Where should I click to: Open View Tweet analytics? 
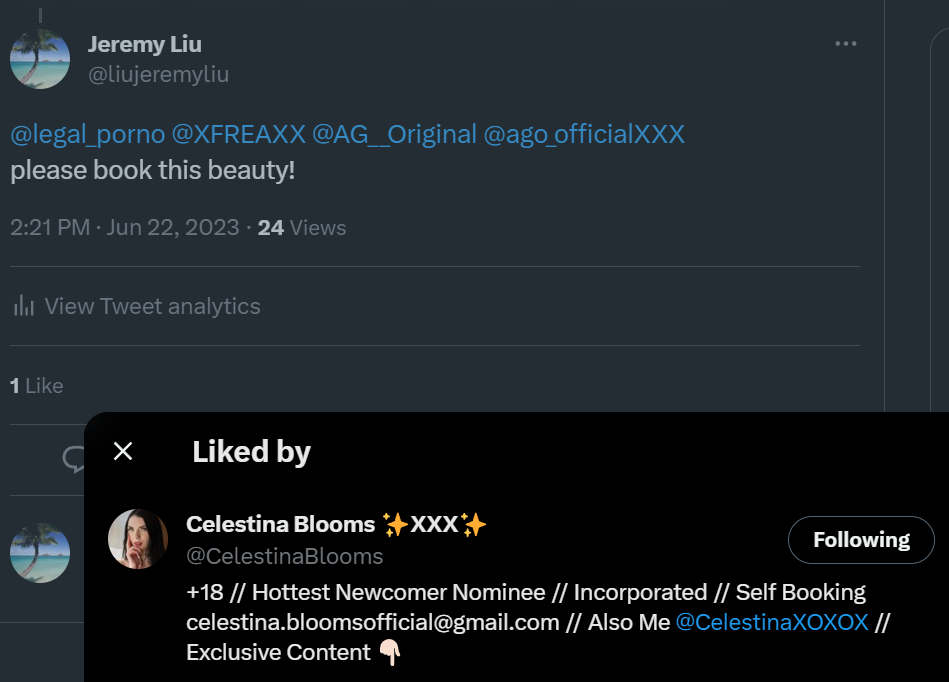click(x=152, y=307)
